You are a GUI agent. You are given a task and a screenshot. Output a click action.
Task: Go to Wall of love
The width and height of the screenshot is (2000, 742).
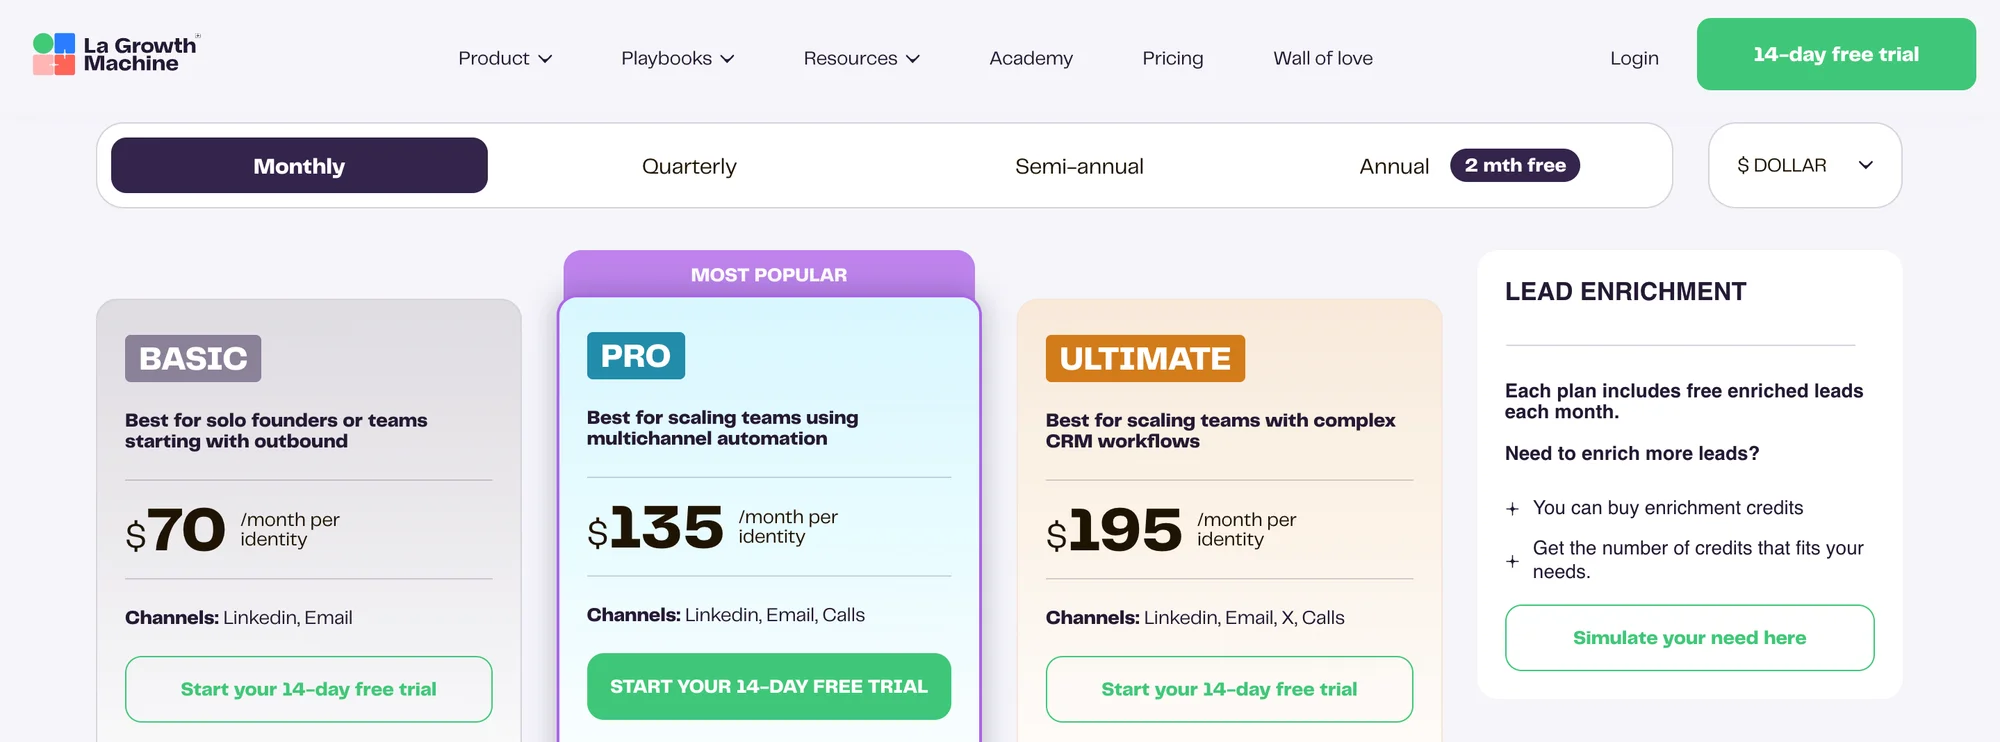pos(1323,58)
